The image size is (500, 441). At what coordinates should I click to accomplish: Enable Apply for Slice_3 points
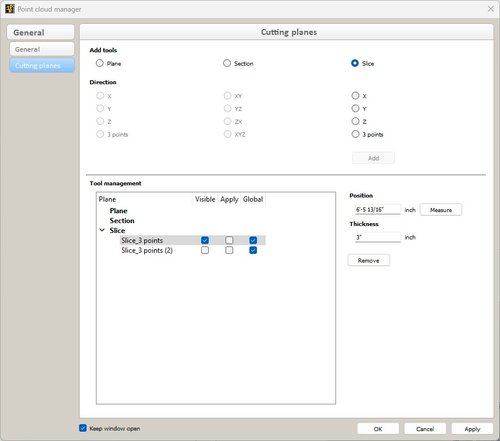229,240
